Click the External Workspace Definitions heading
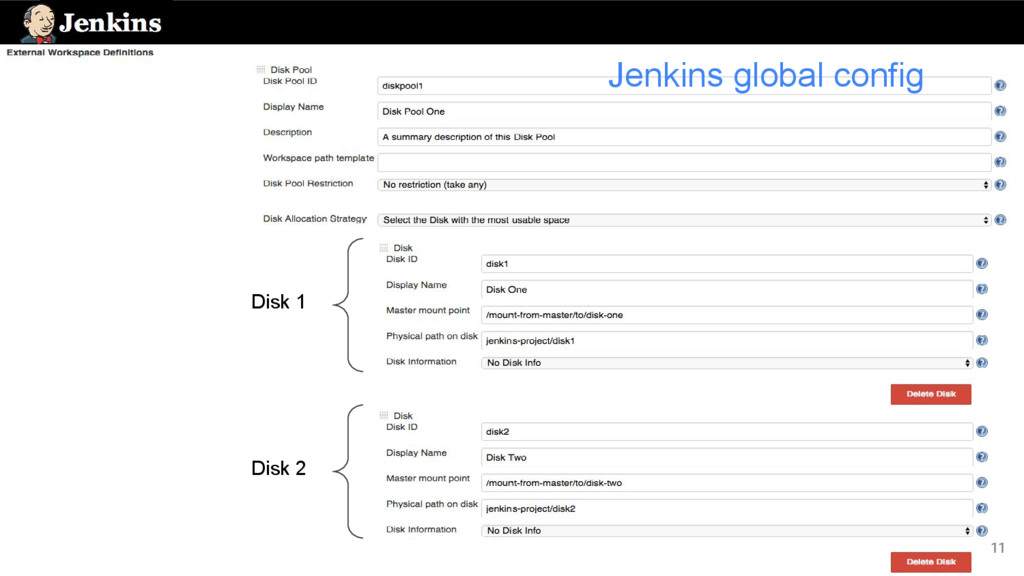1024x576 pixels. point(80,52)
